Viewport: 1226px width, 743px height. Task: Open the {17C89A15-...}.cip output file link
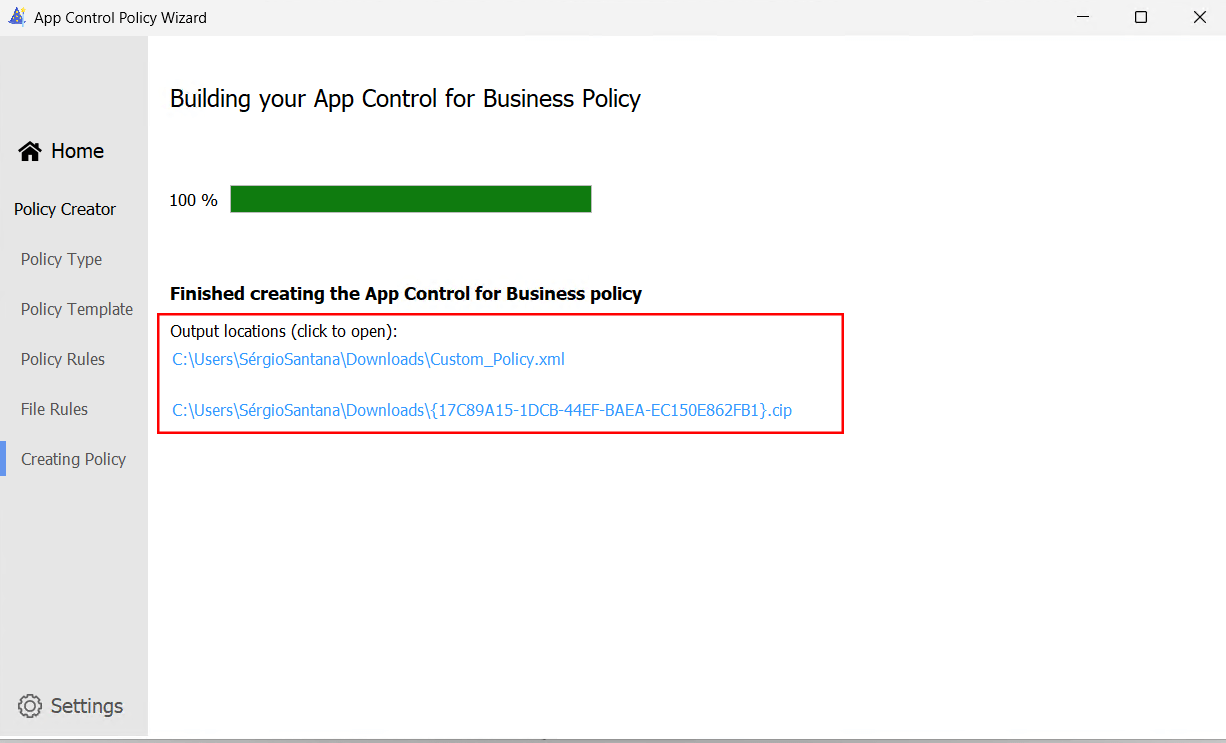pyautogui.click(x=482, y=410)
